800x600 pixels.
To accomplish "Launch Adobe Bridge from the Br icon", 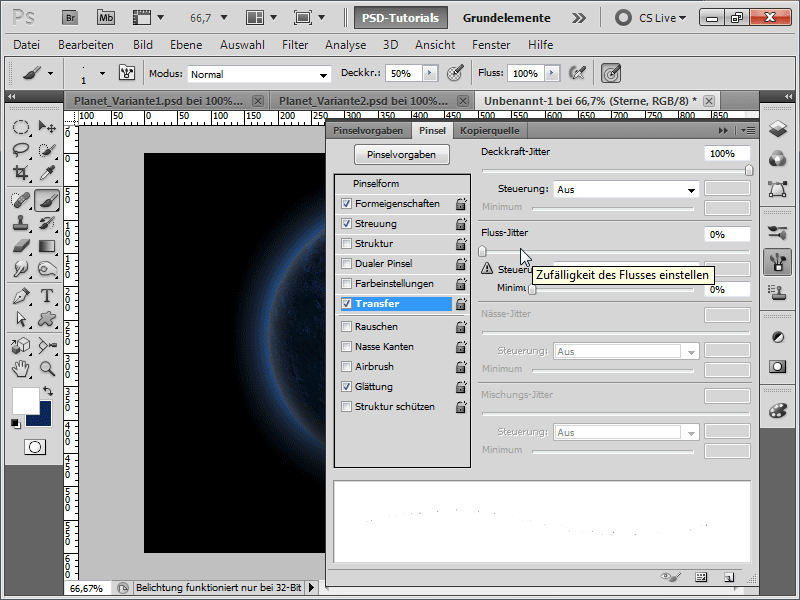I will [x=70, y=18].
